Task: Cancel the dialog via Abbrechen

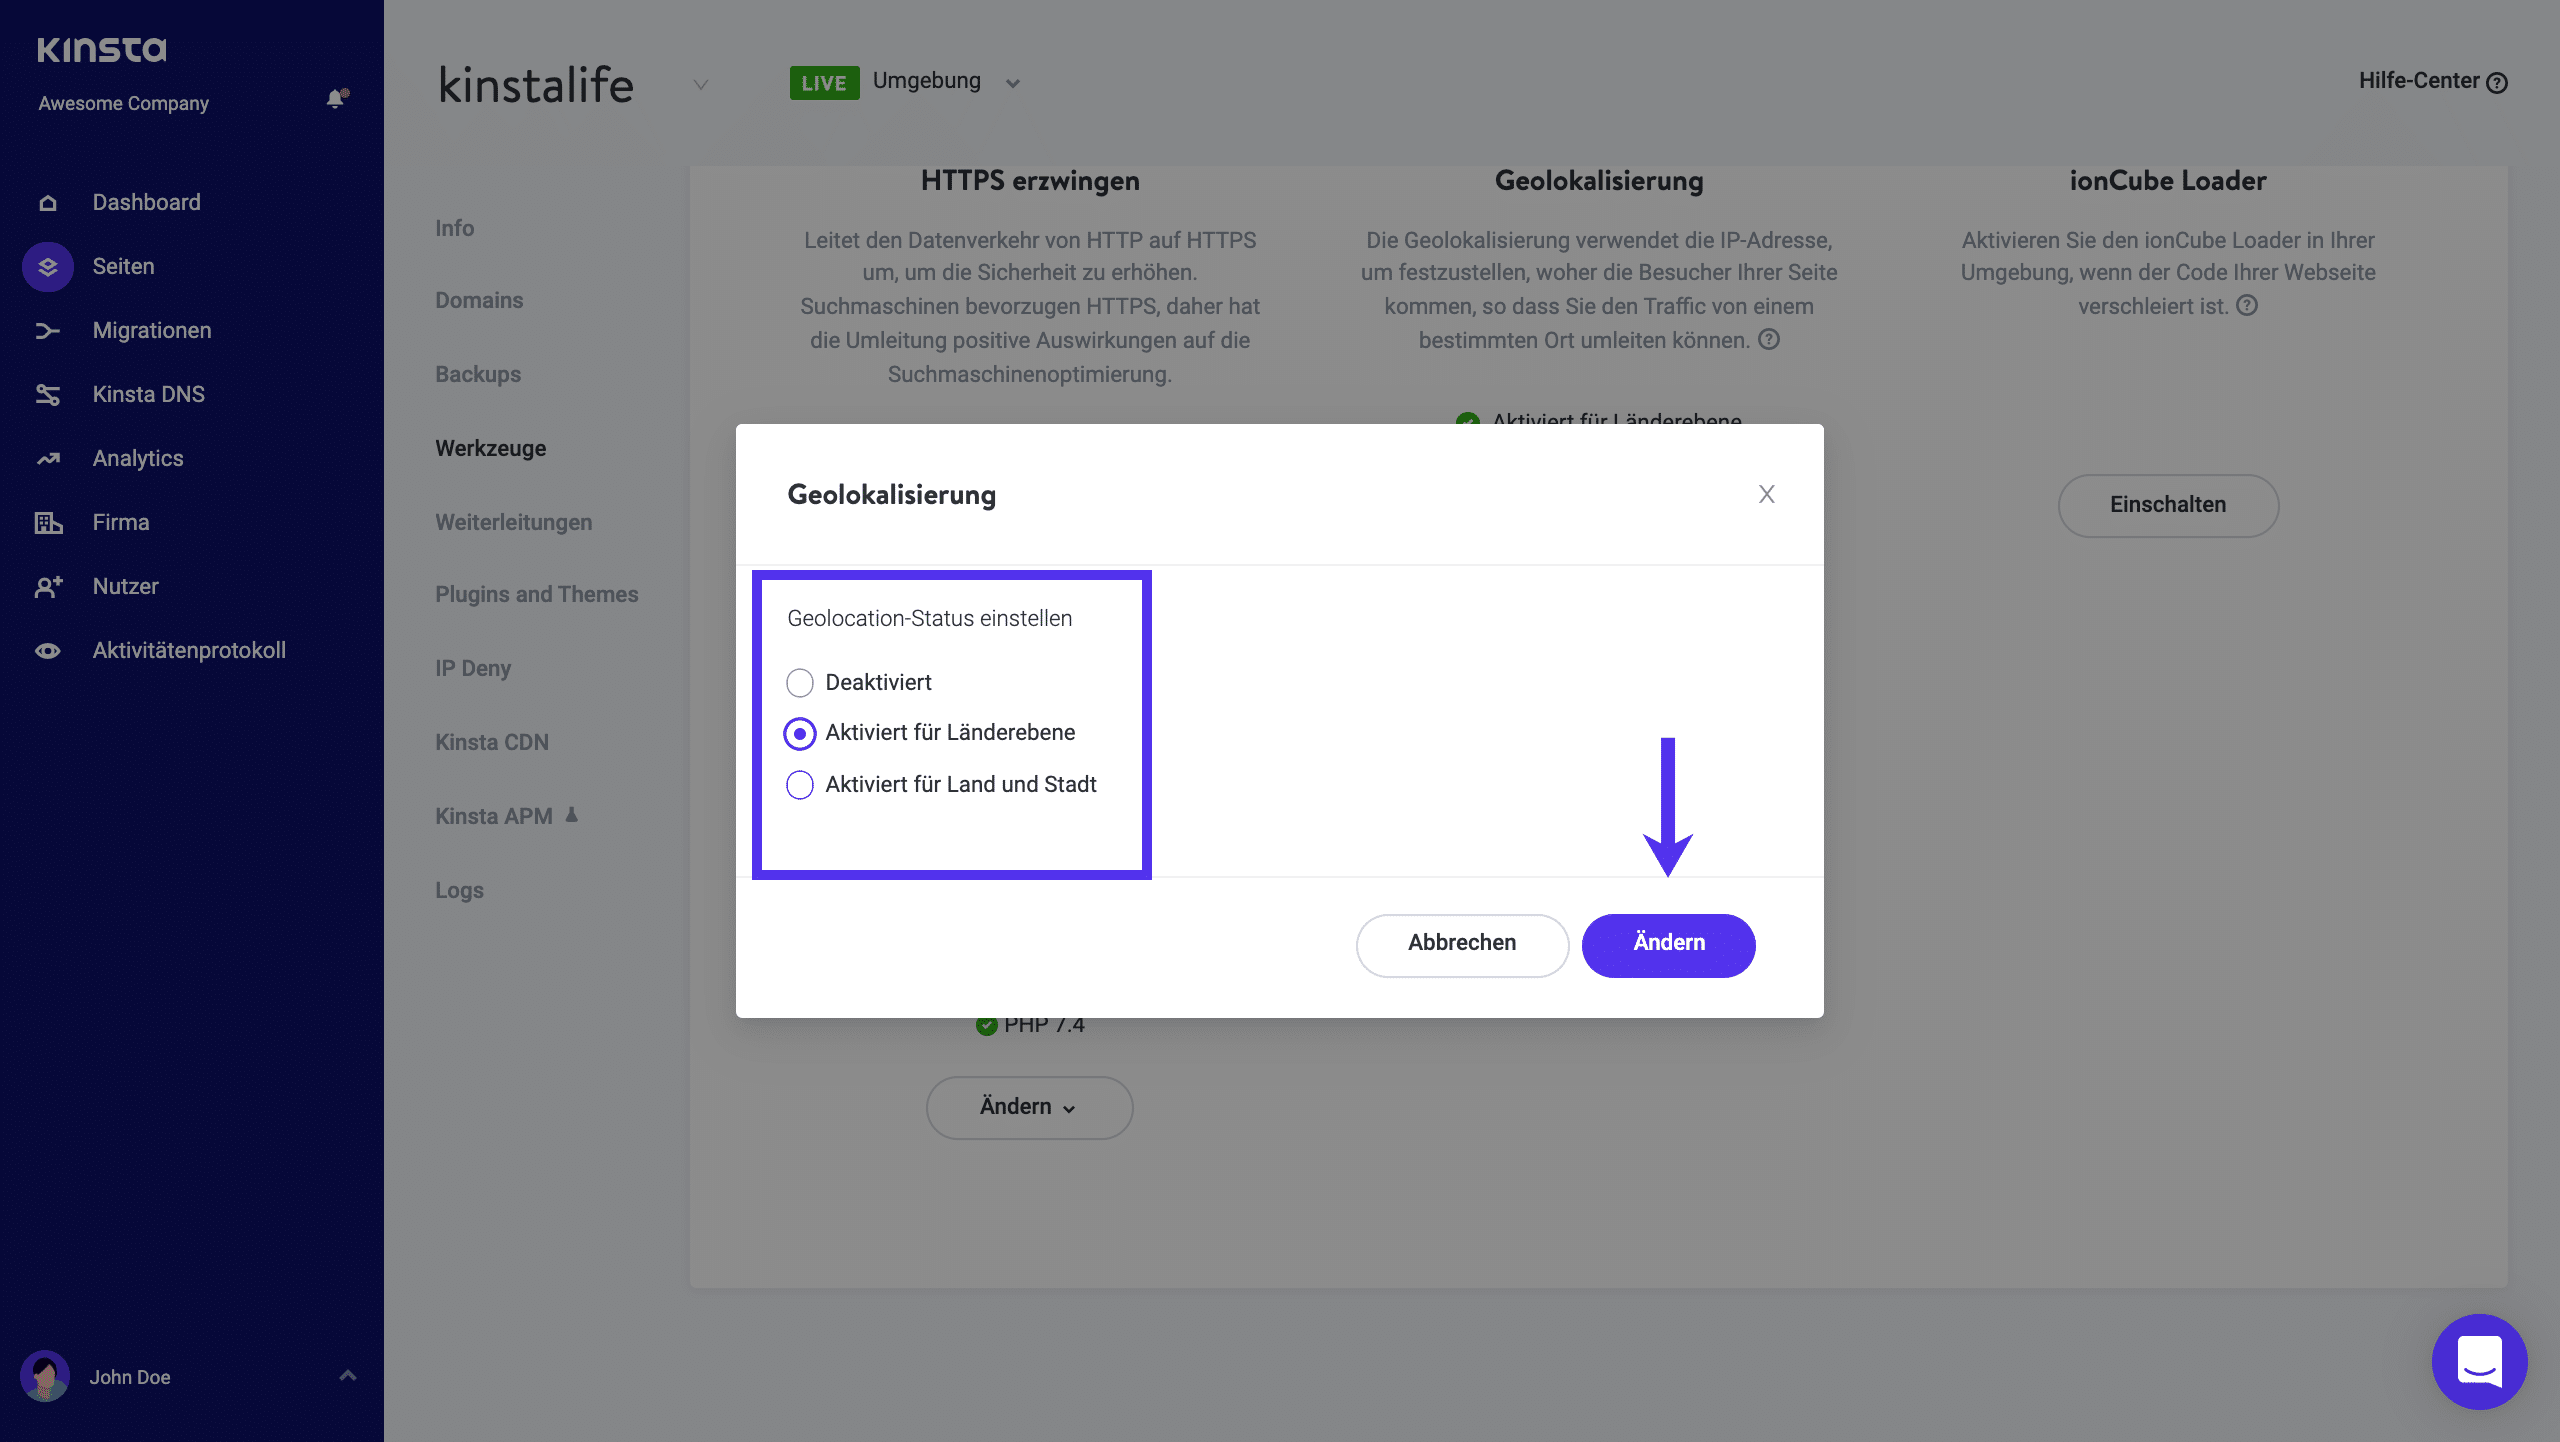Action: 1462,944
